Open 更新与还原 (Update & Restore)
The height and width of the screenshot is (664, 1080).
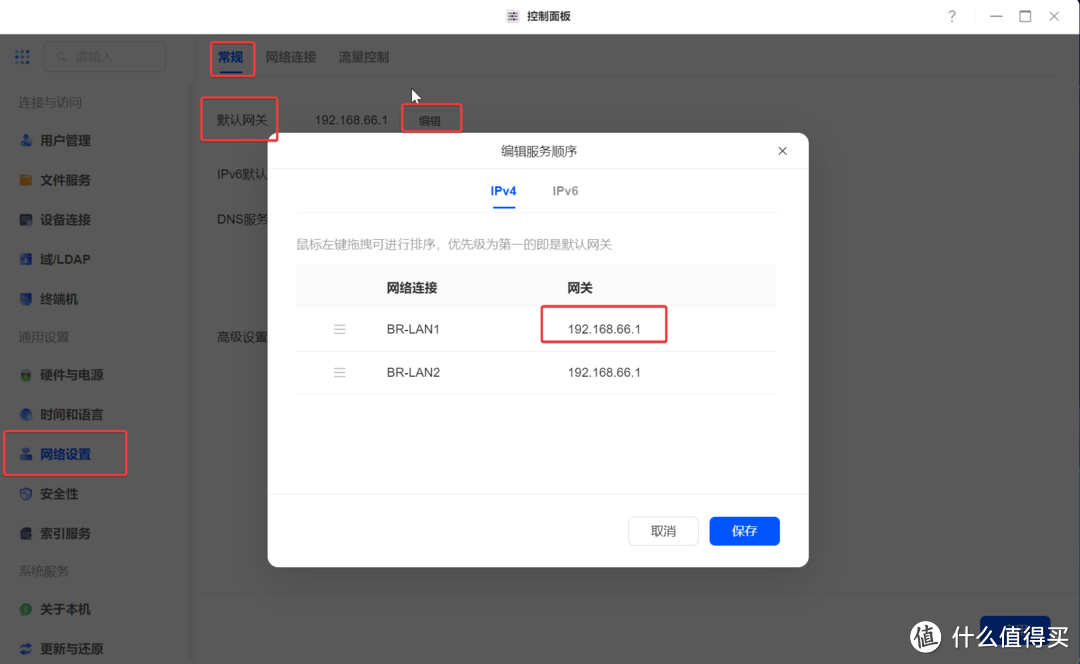[x=72, y=648]
